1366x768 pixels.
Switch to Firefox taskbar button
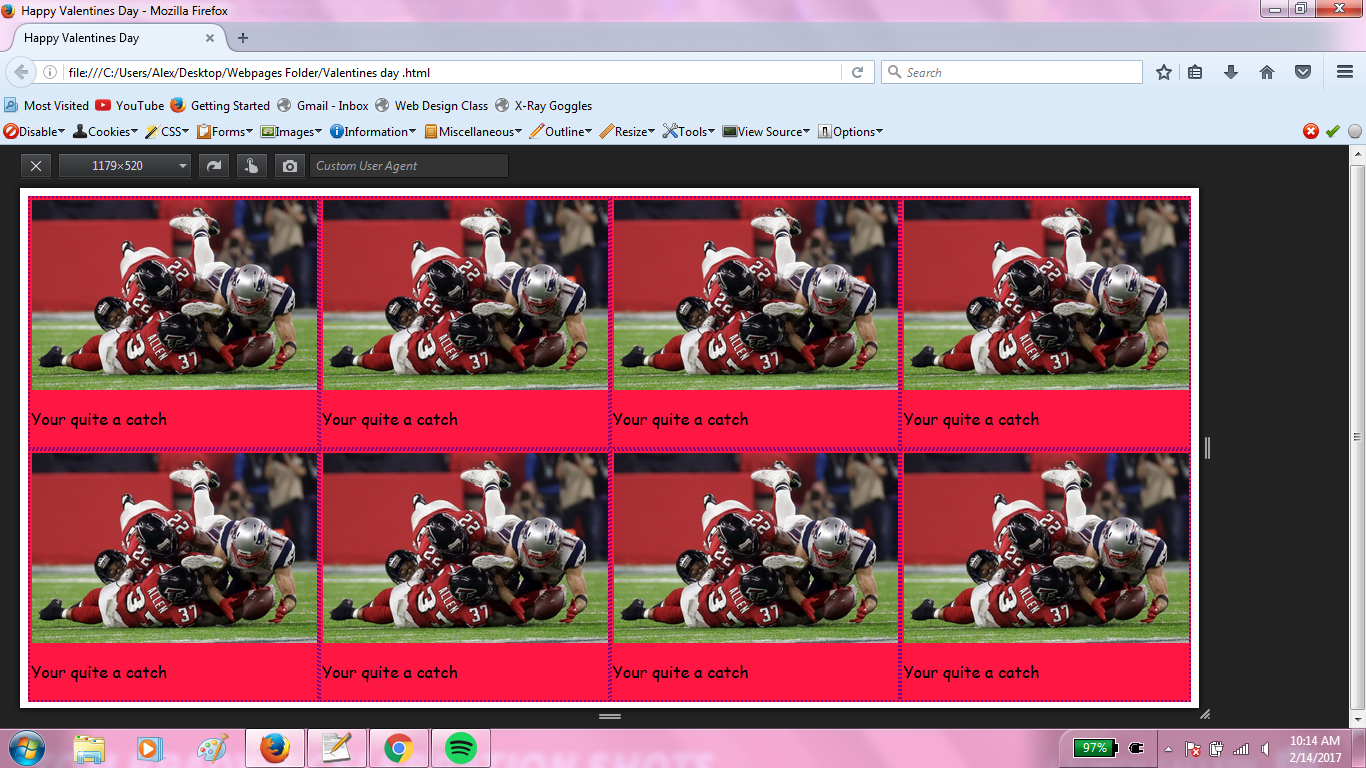point(274,748)
